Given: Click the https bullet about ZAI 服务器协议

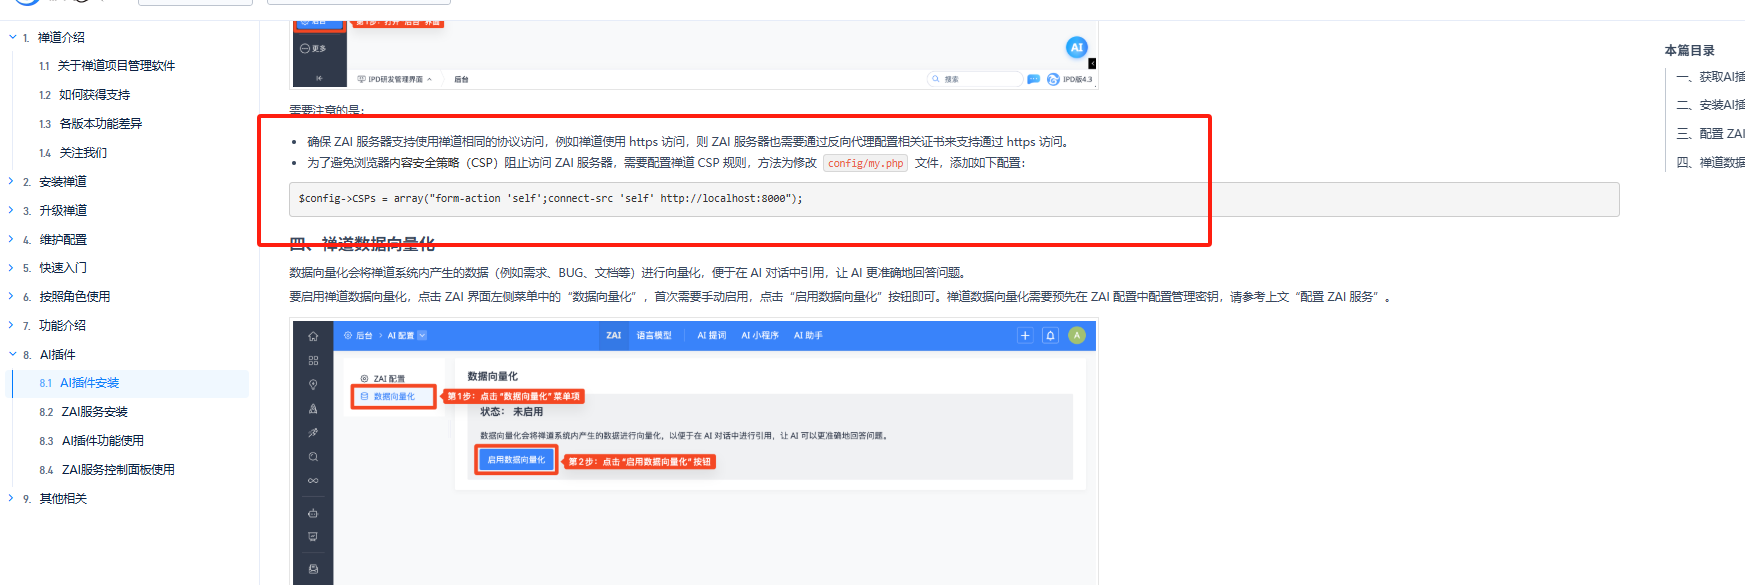Looking at the screenshot, I should coord(690,142).
